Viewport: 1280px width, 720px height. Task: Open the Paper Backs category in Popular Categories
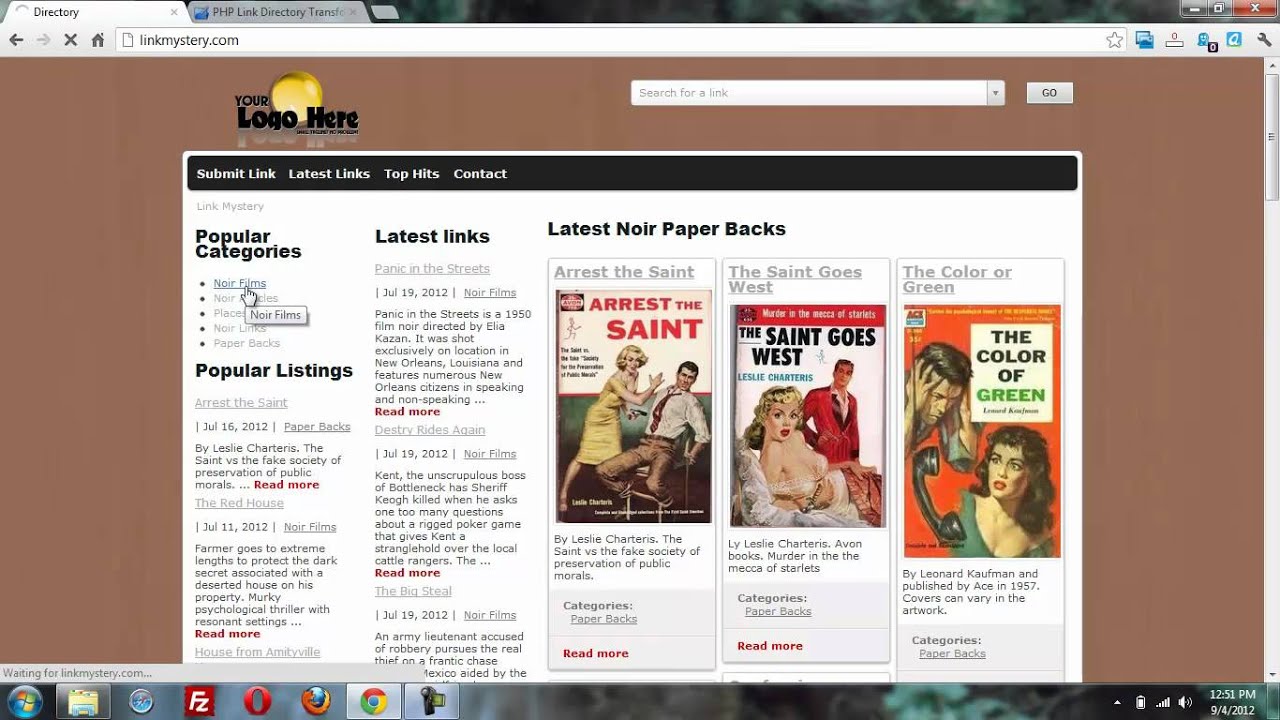tap(246, 343)
